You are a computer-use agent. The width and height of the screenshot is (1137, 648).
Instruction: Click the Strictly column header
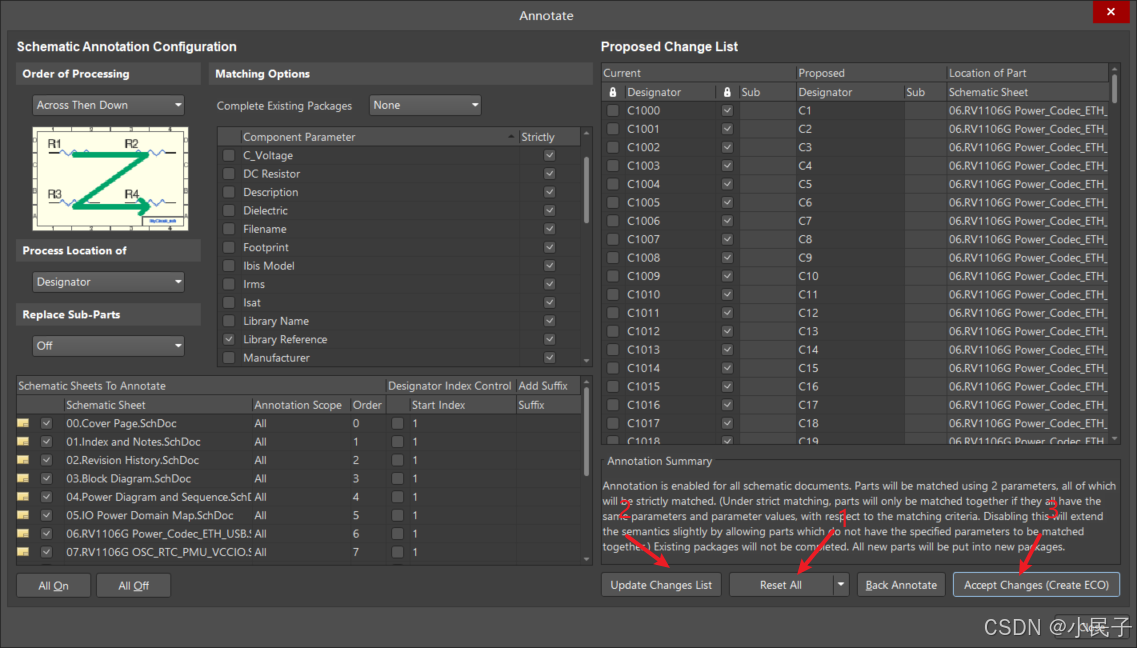pos(549,136)
